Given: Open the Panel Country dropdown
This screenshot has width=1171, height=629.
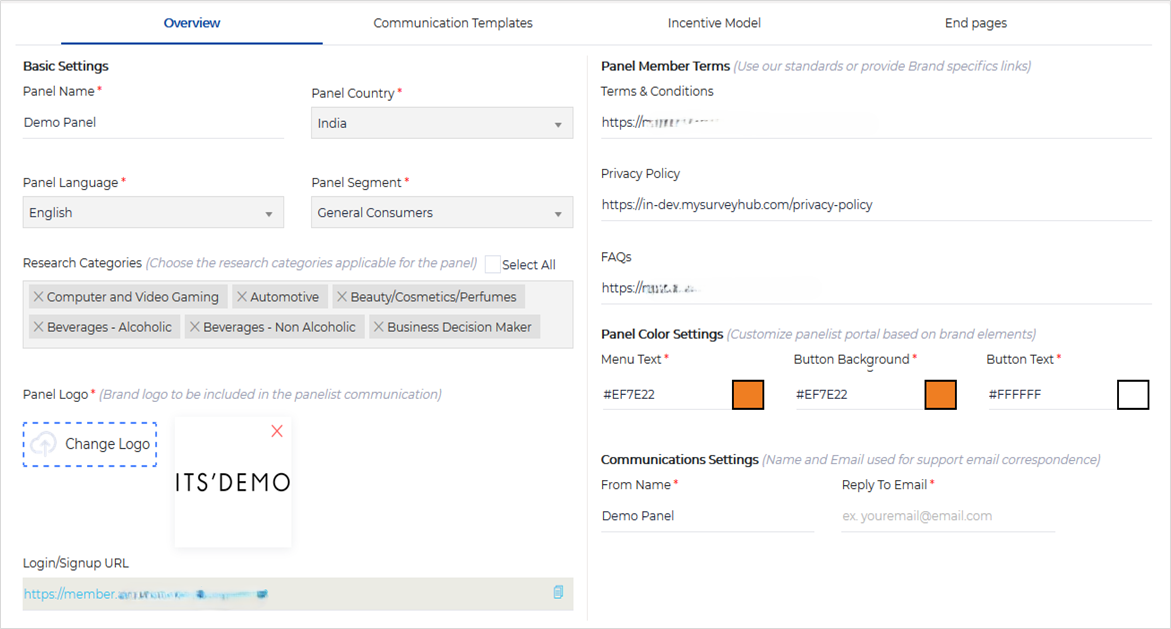Looking at the screenshot, I should (x=442, y=124).
